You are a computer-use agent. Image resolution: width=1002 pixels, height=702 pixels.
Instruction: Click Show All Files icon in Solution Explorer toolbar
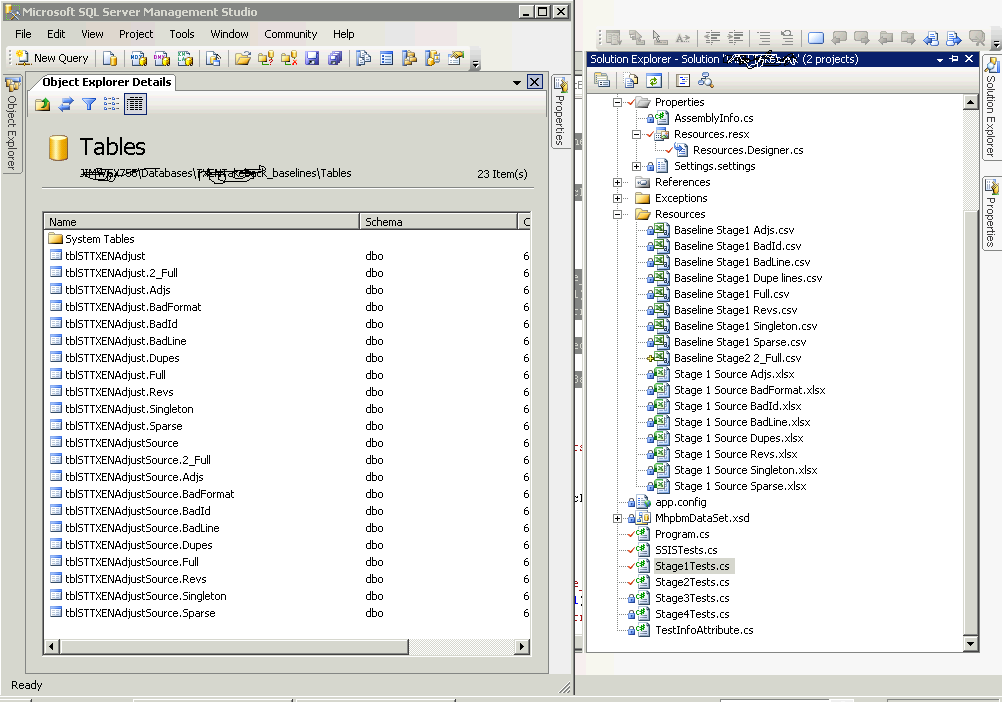631,80
